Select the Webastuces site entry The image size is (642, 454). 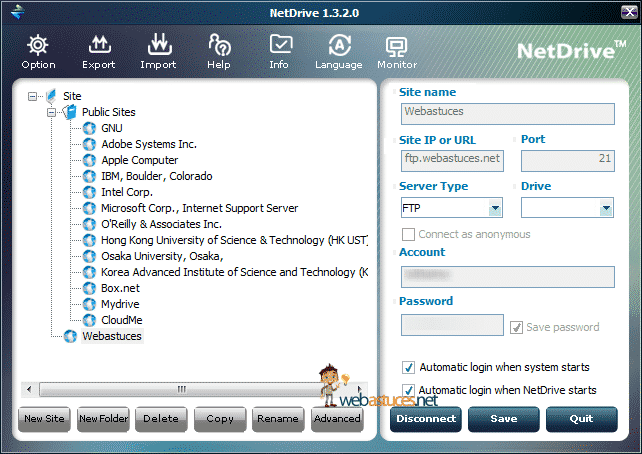pos(111,336)
